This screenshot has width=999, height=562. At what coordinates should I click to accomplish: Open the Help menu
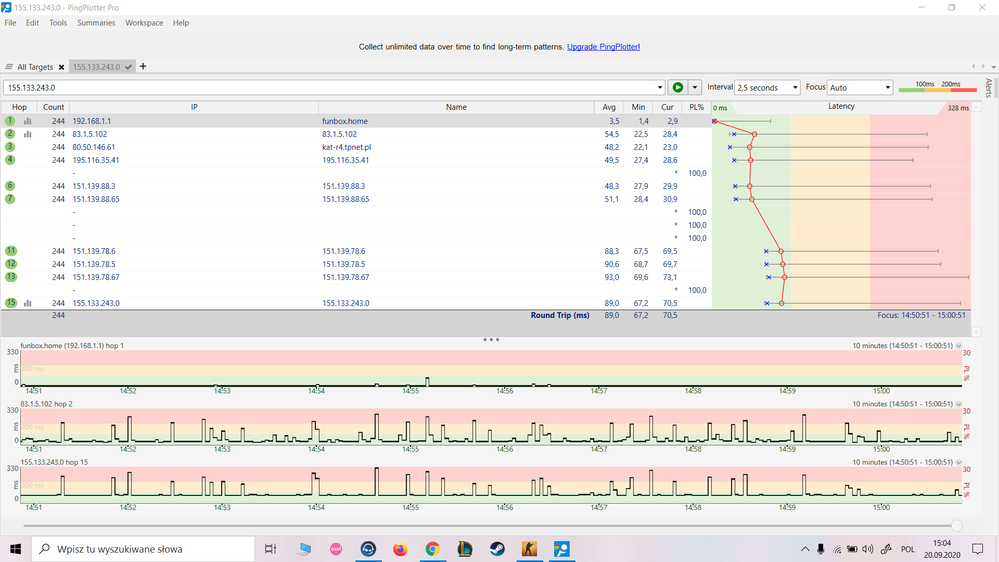pyautogui.click(x=181, y=23)
